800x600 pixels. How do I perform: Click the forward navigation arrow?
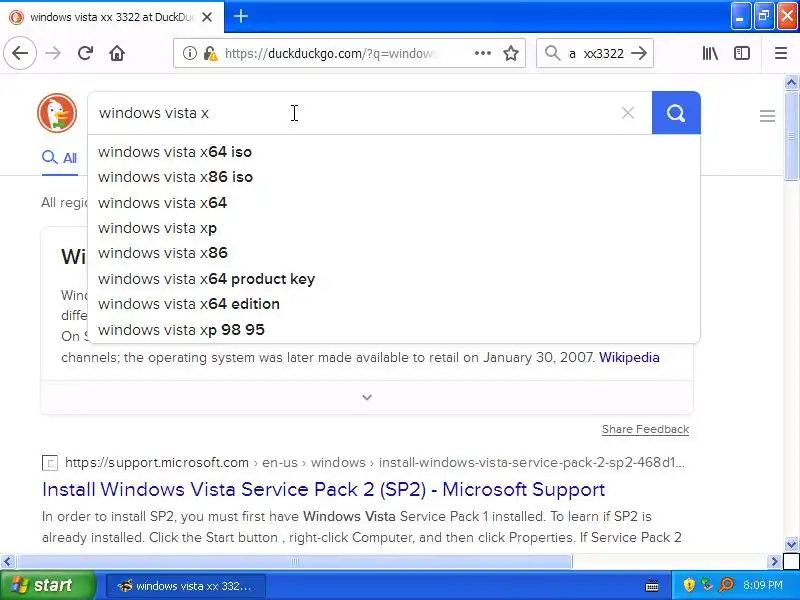[53, 53]
